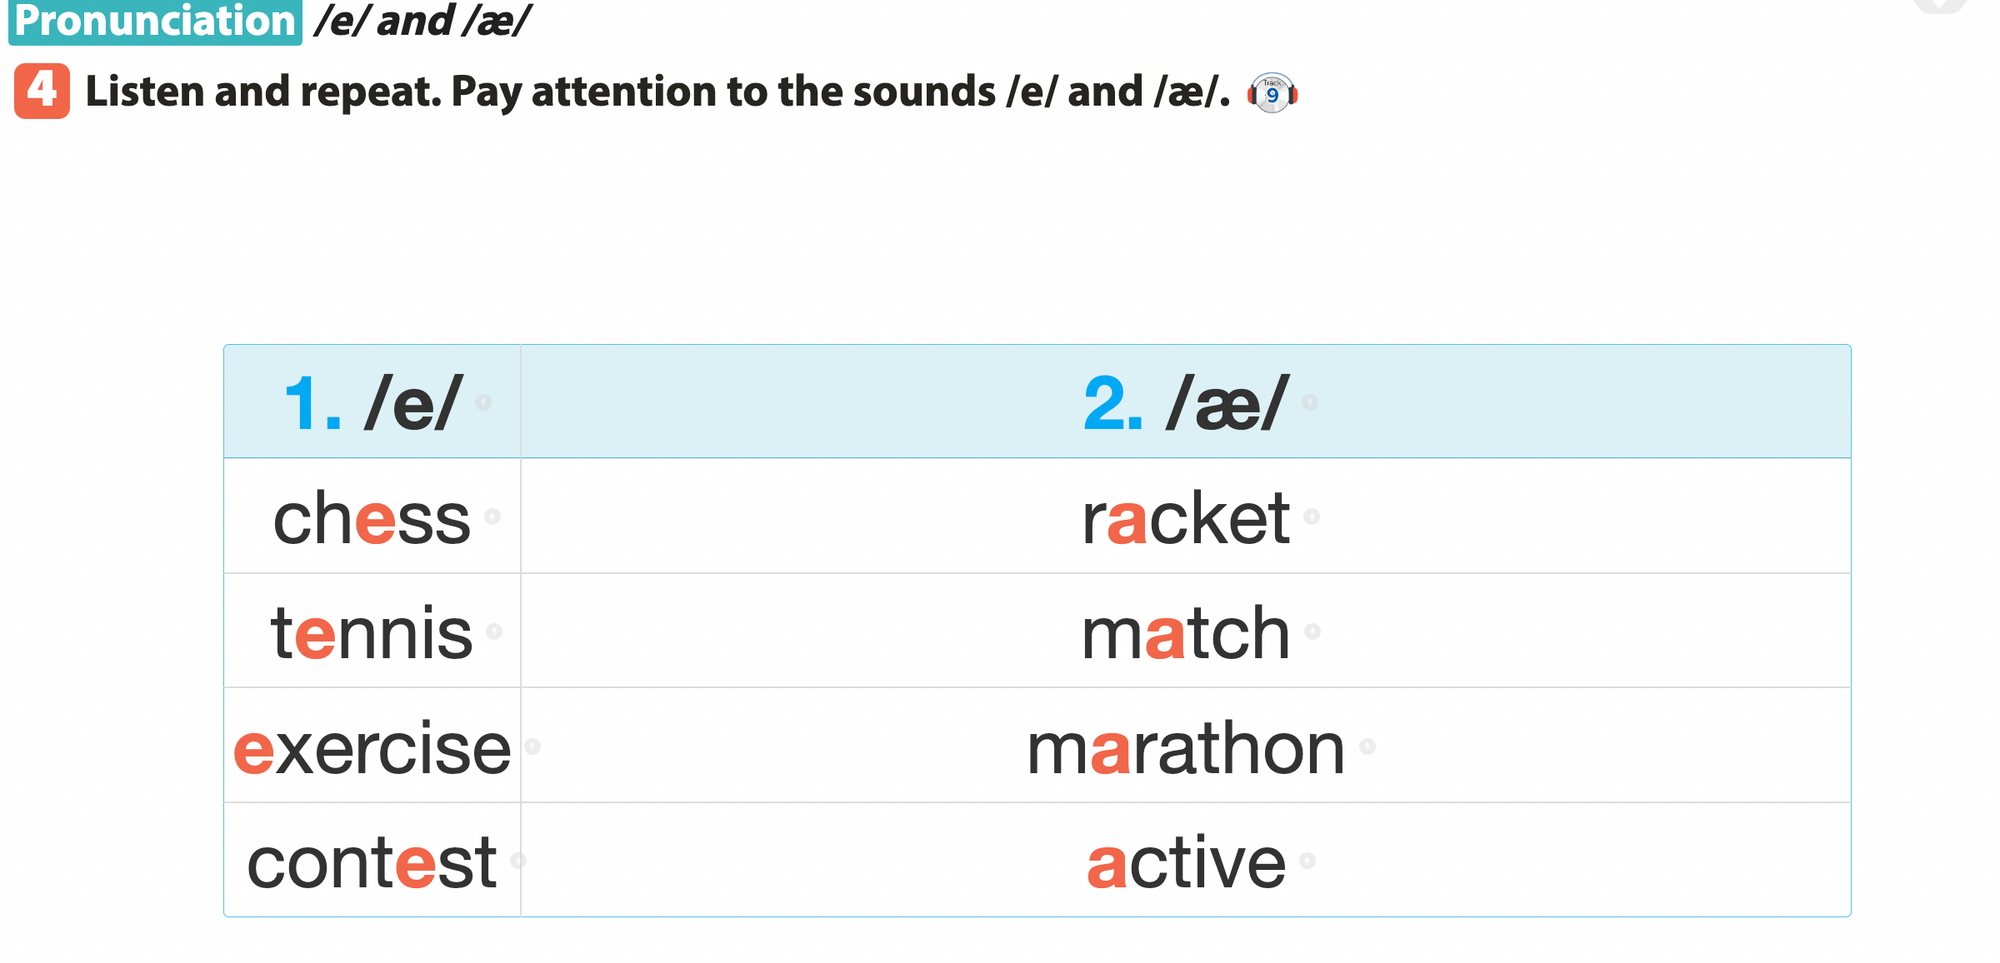This screenshot has height=963, width=2000.
Task: Click the "1. /e/" column header
Action: 372,404
